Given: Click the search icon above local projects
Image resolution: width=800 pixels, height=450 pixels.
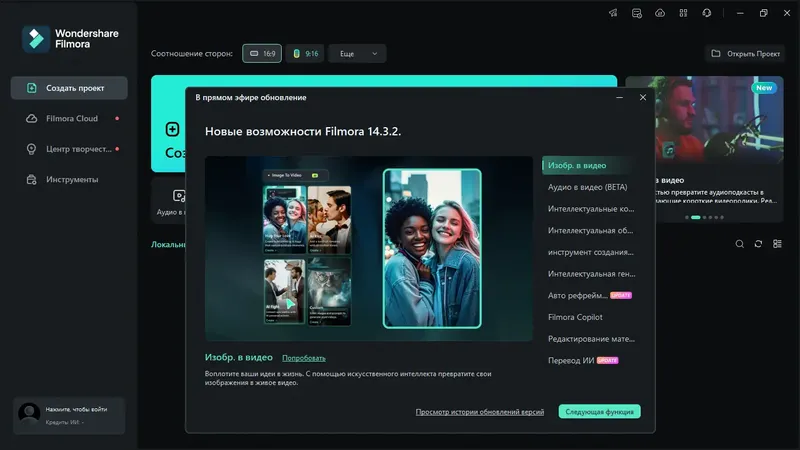Looking at the screenshot, I should pos(739,244).
